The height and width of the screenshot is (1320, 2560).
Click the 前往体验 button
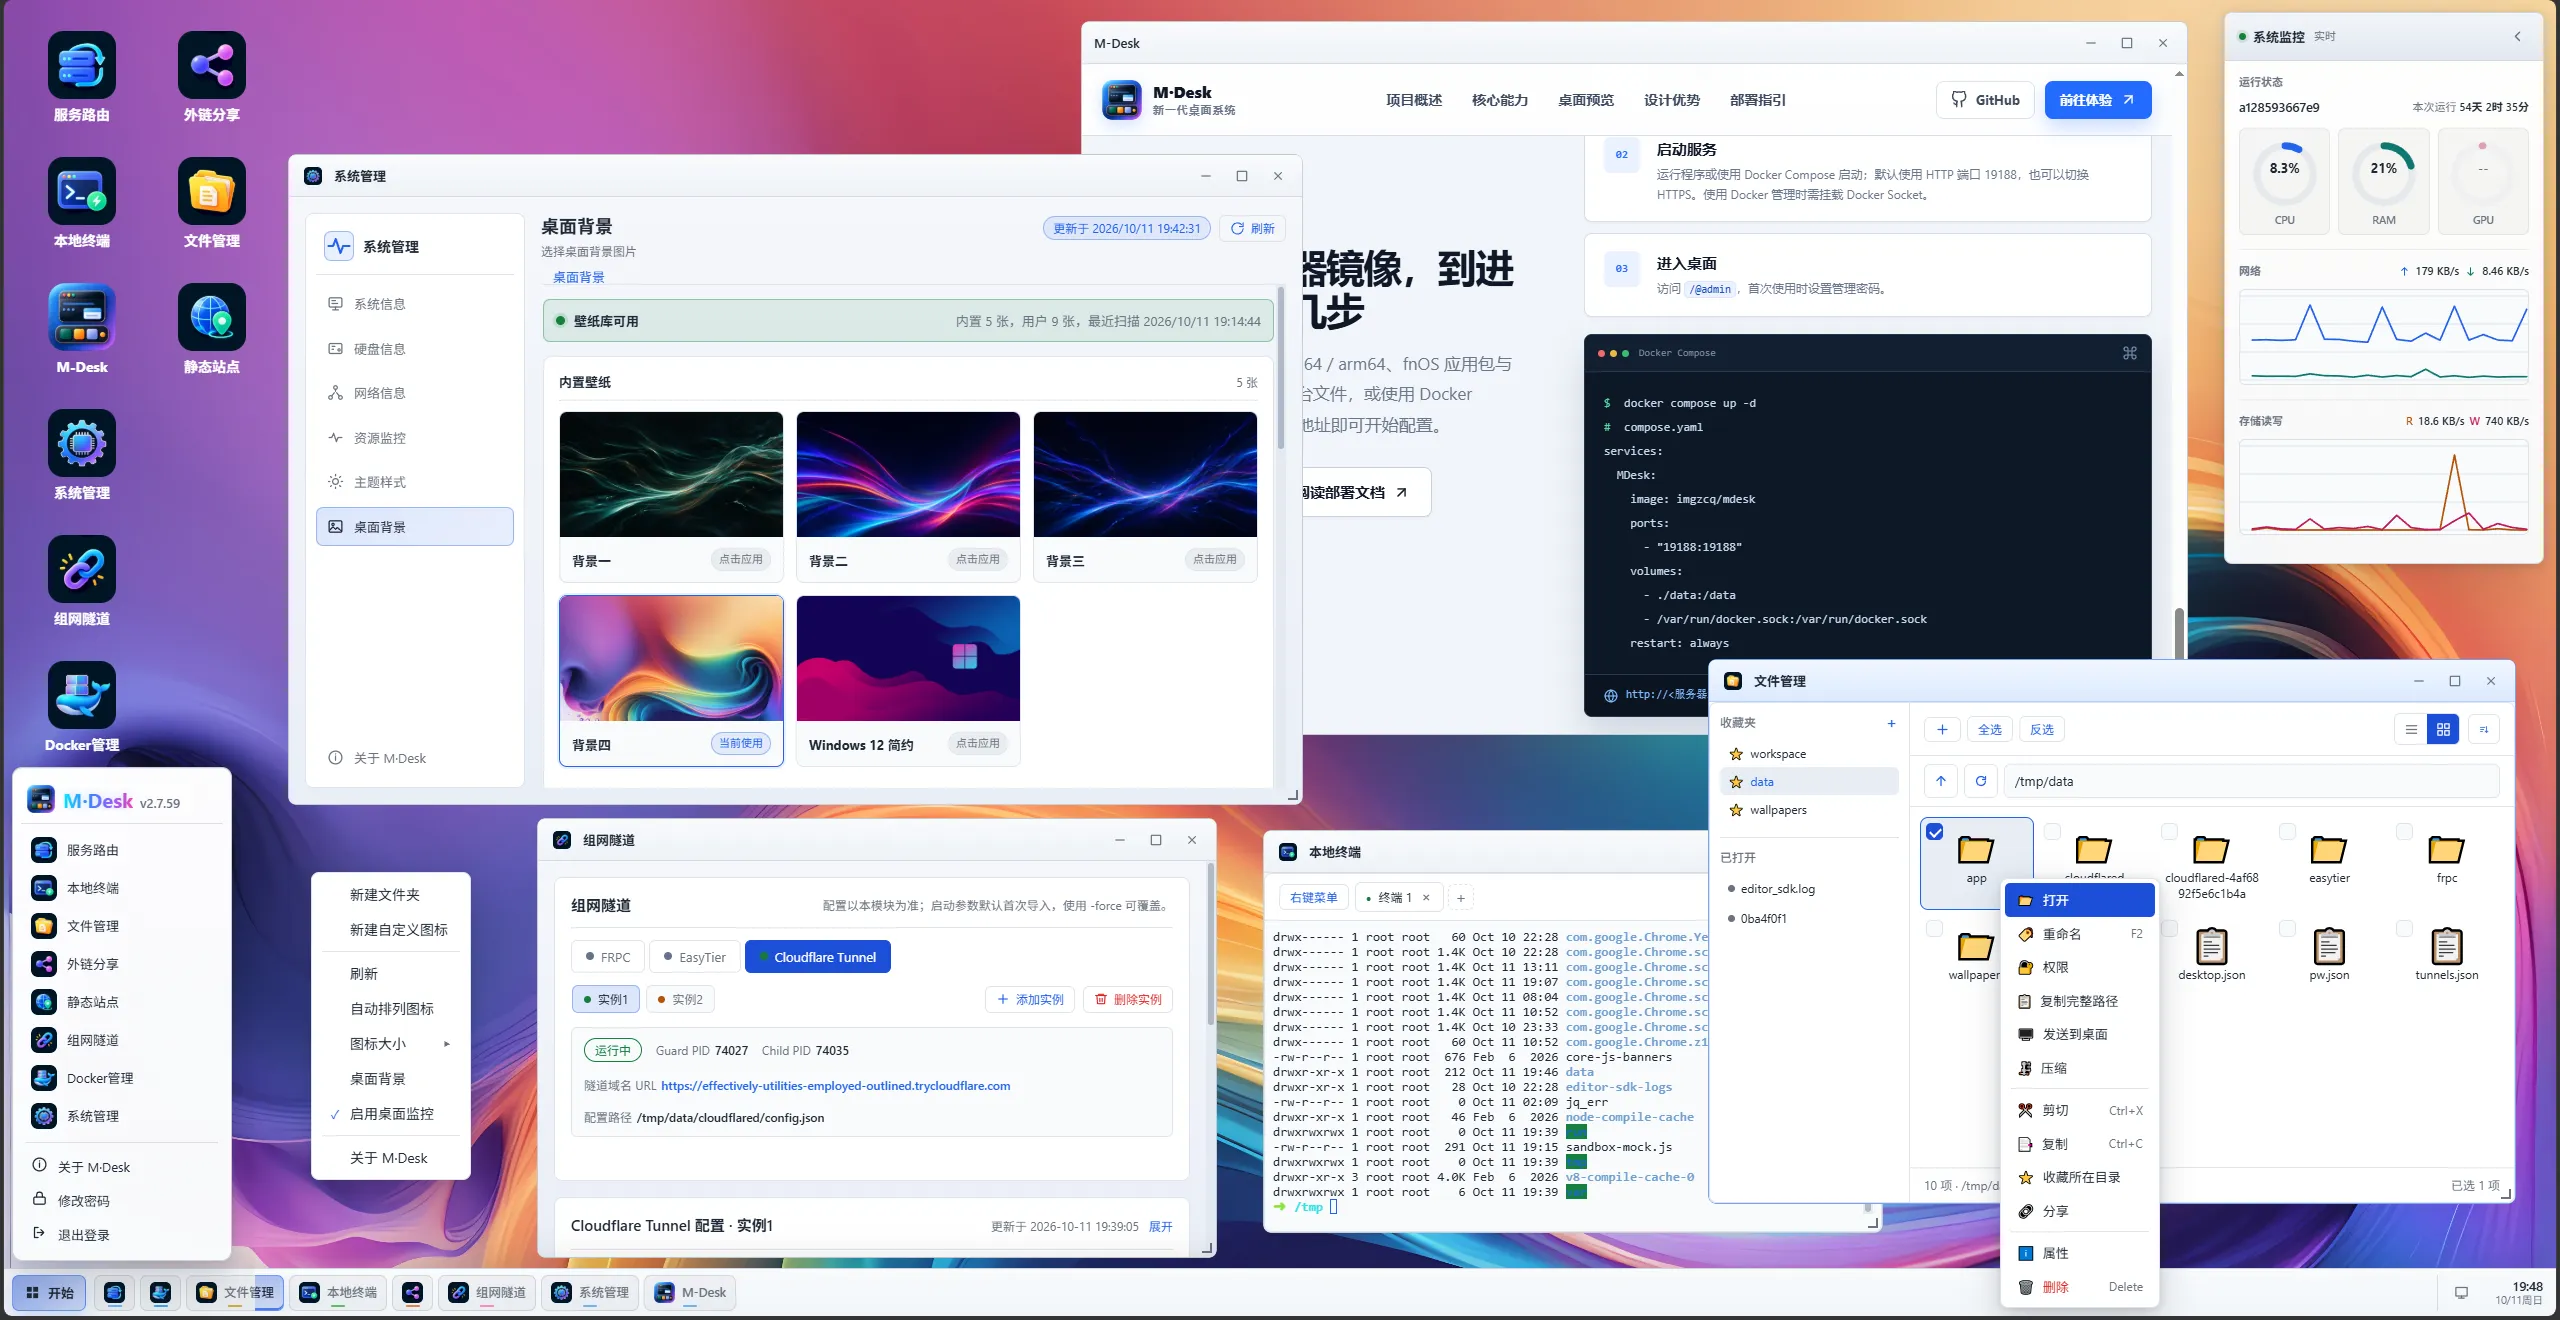coord(2097,100)
